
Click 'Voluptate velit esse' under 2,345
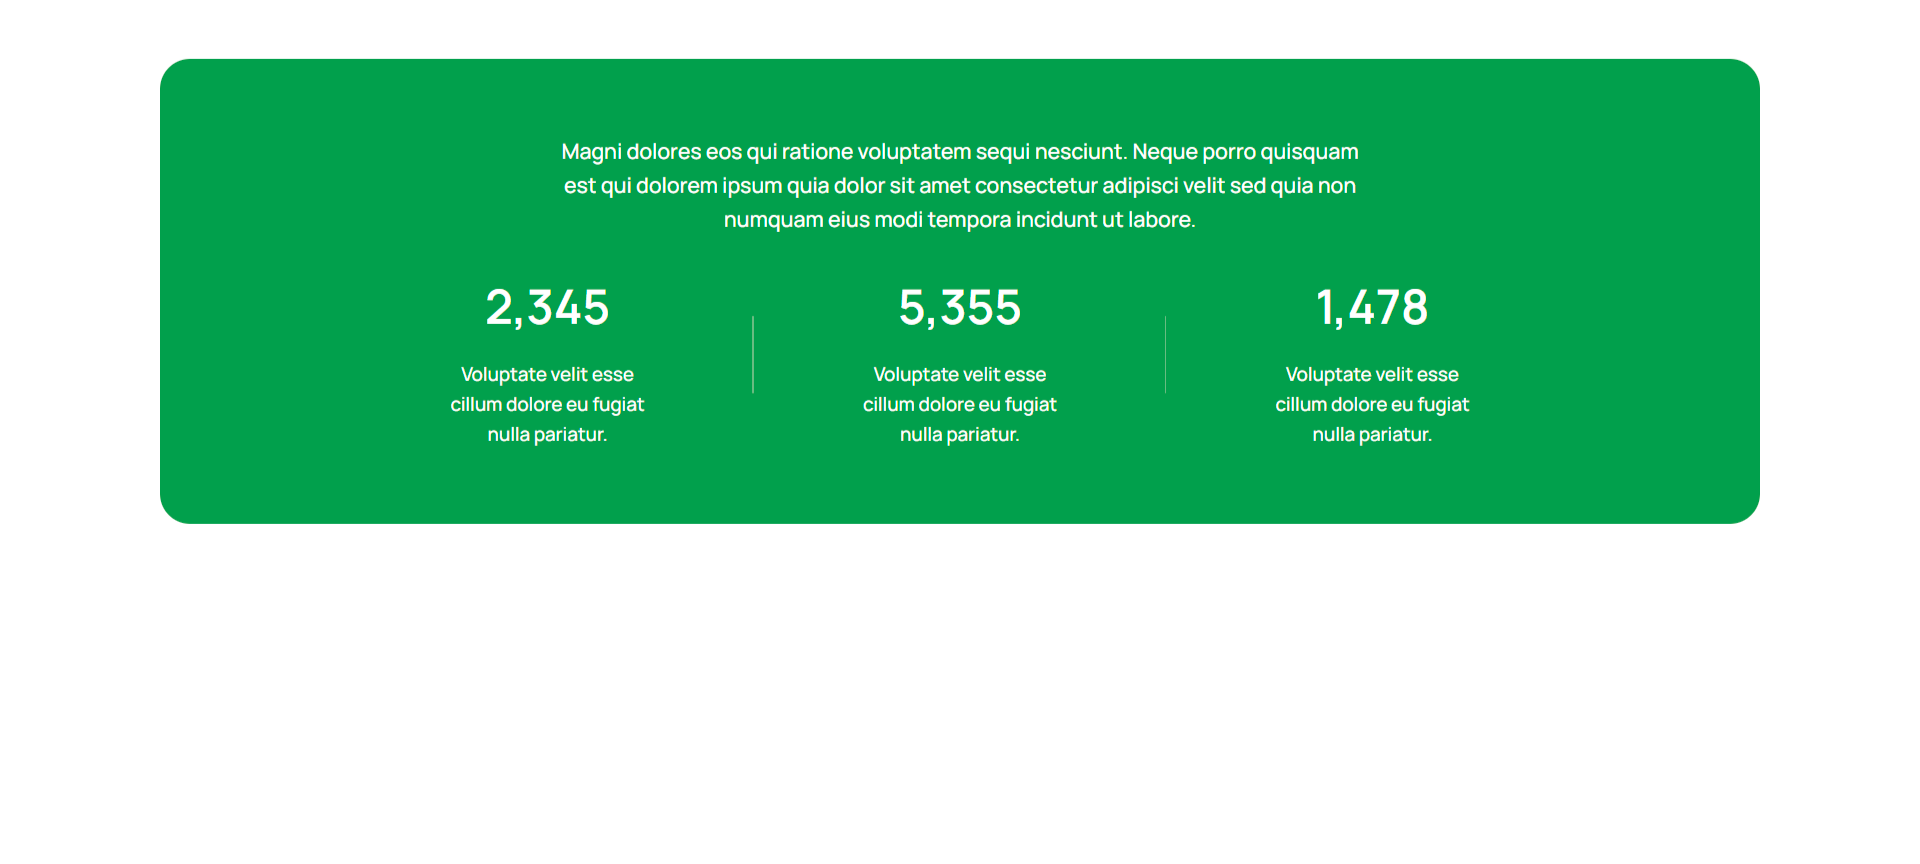[547, 374]
